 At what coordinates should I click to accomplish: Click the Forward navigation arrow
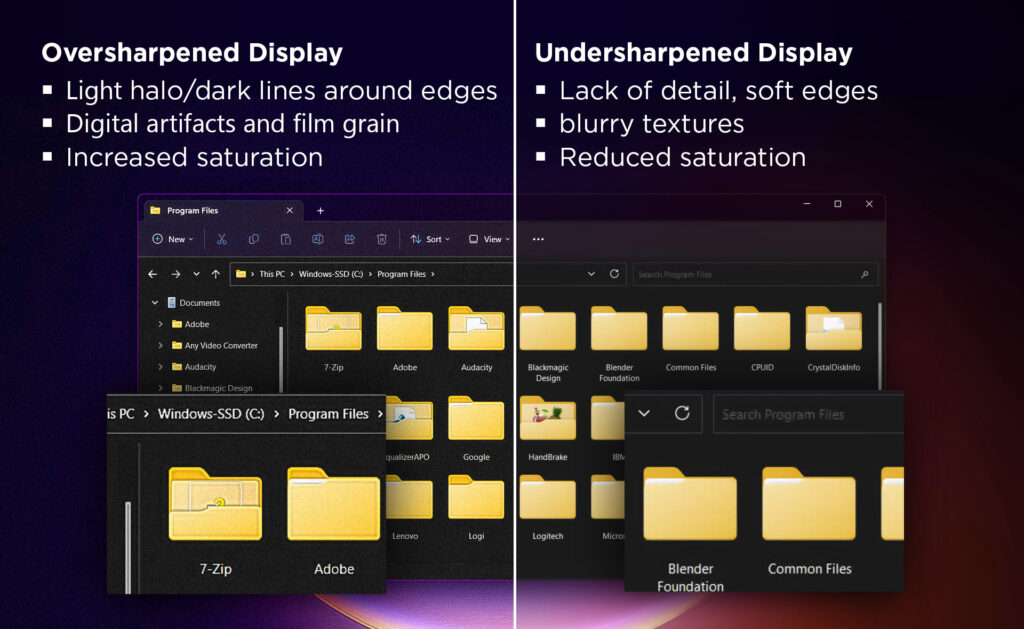[176, 274]
